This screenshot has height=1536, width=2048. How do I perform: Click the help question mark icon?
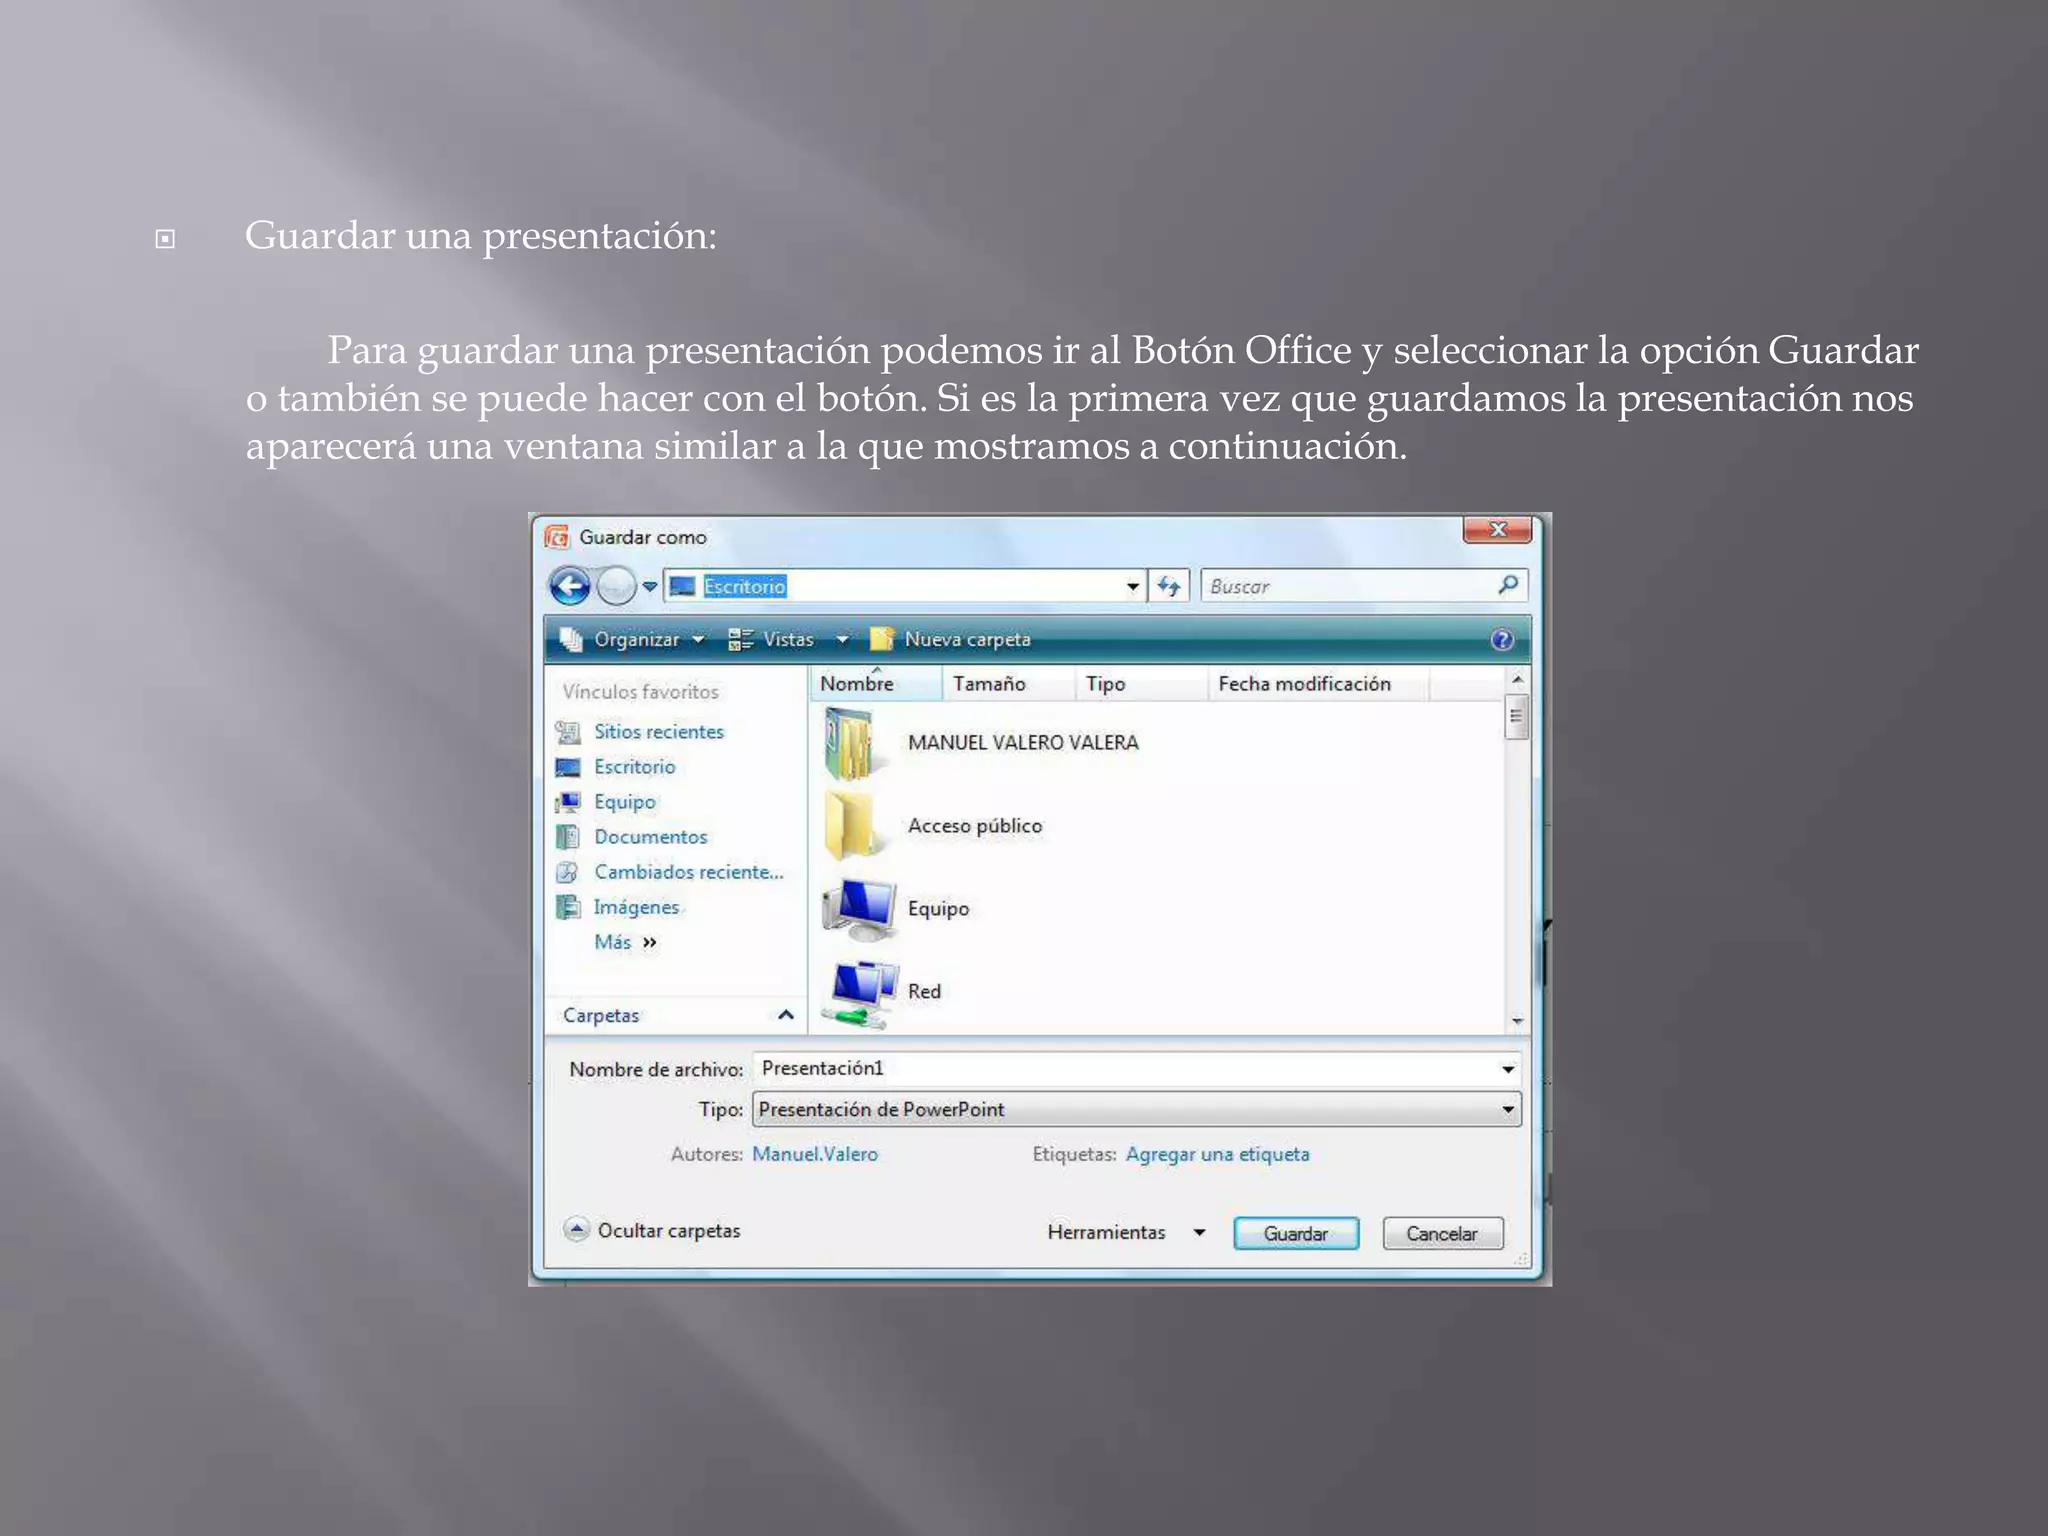(x=1501, y=640)
